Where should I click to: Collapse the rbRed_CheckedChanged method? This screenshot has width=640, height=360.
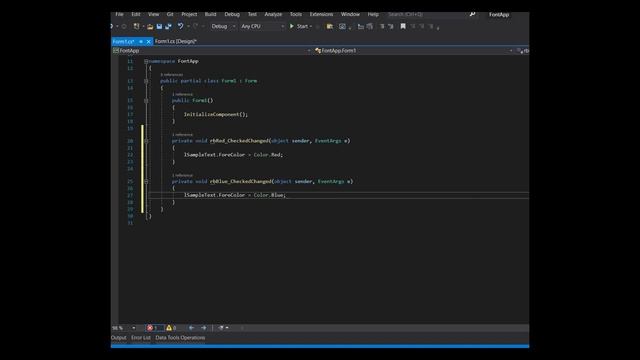pos(146,141)
